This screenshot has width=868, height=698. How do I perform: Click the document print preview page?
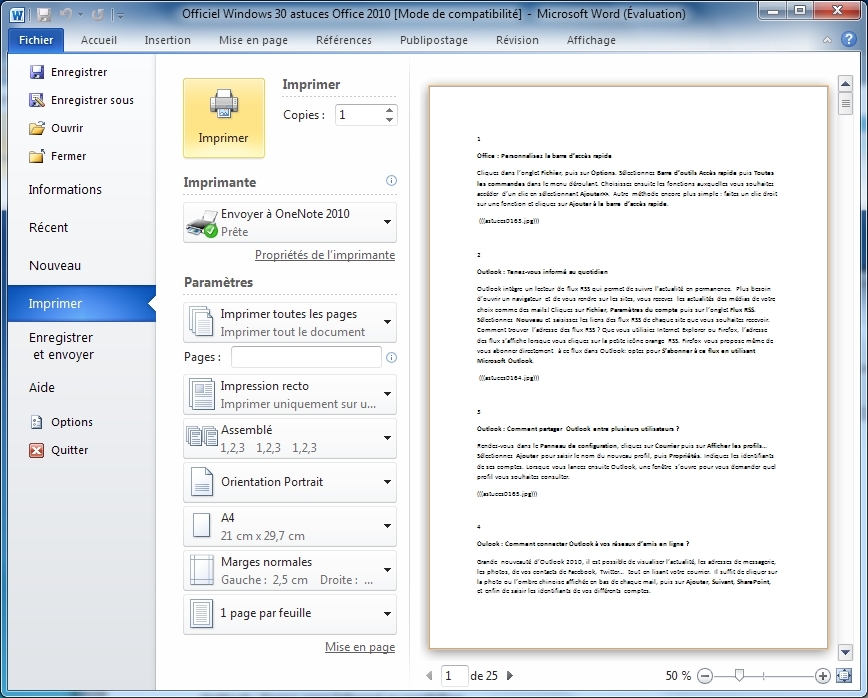pyautogui.click(x=628, y=368)
